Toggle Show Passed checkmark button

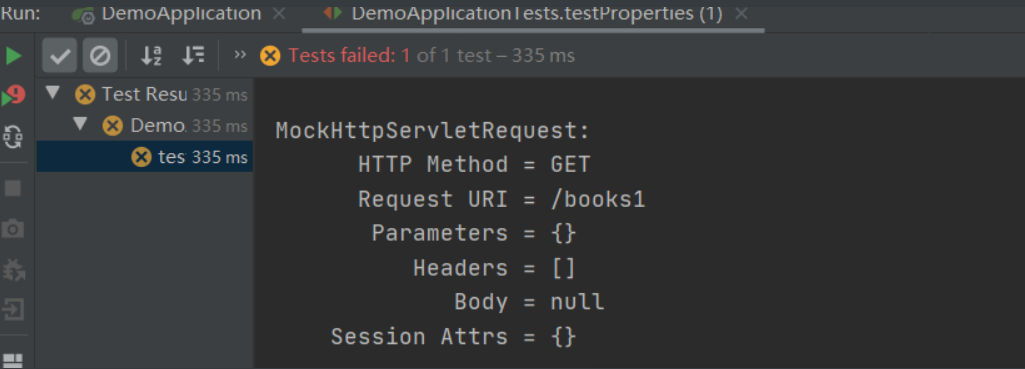click(59, 56)
